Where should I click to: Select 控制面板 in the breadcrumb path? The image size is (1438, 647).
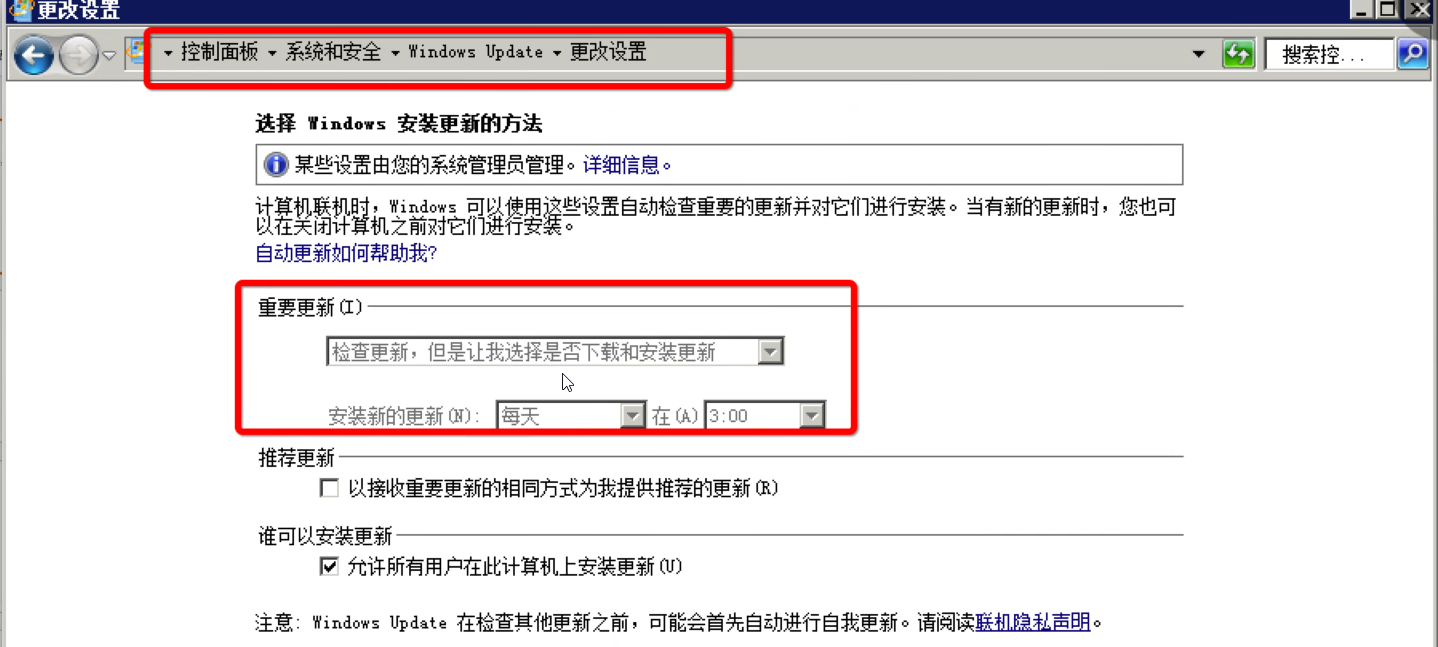tap(219, 52)
